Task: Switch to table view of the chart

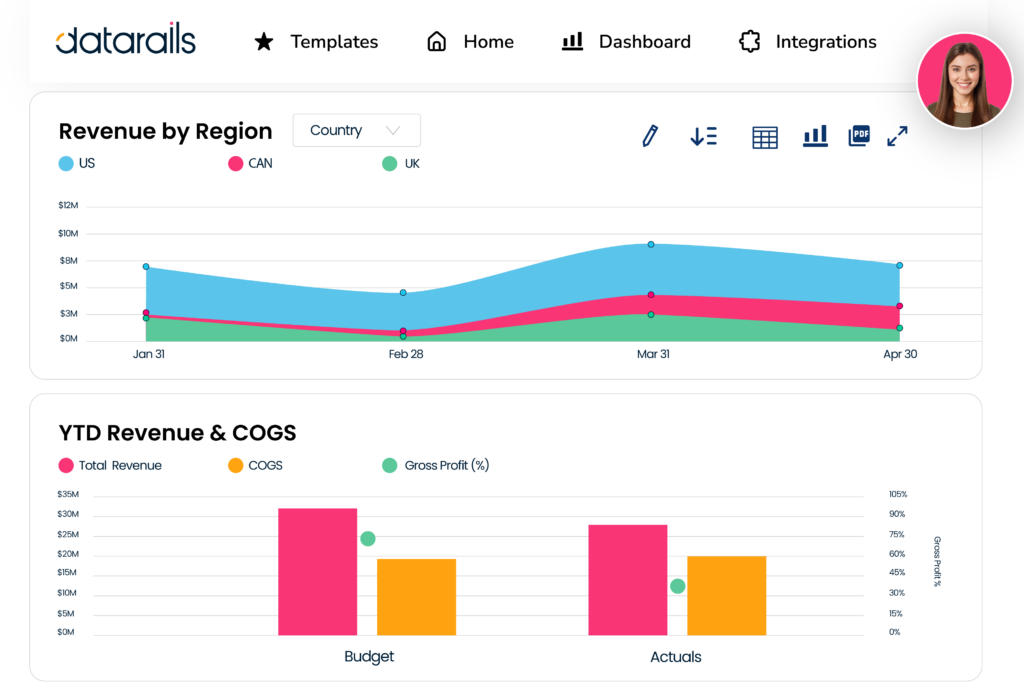Action: 764,137
